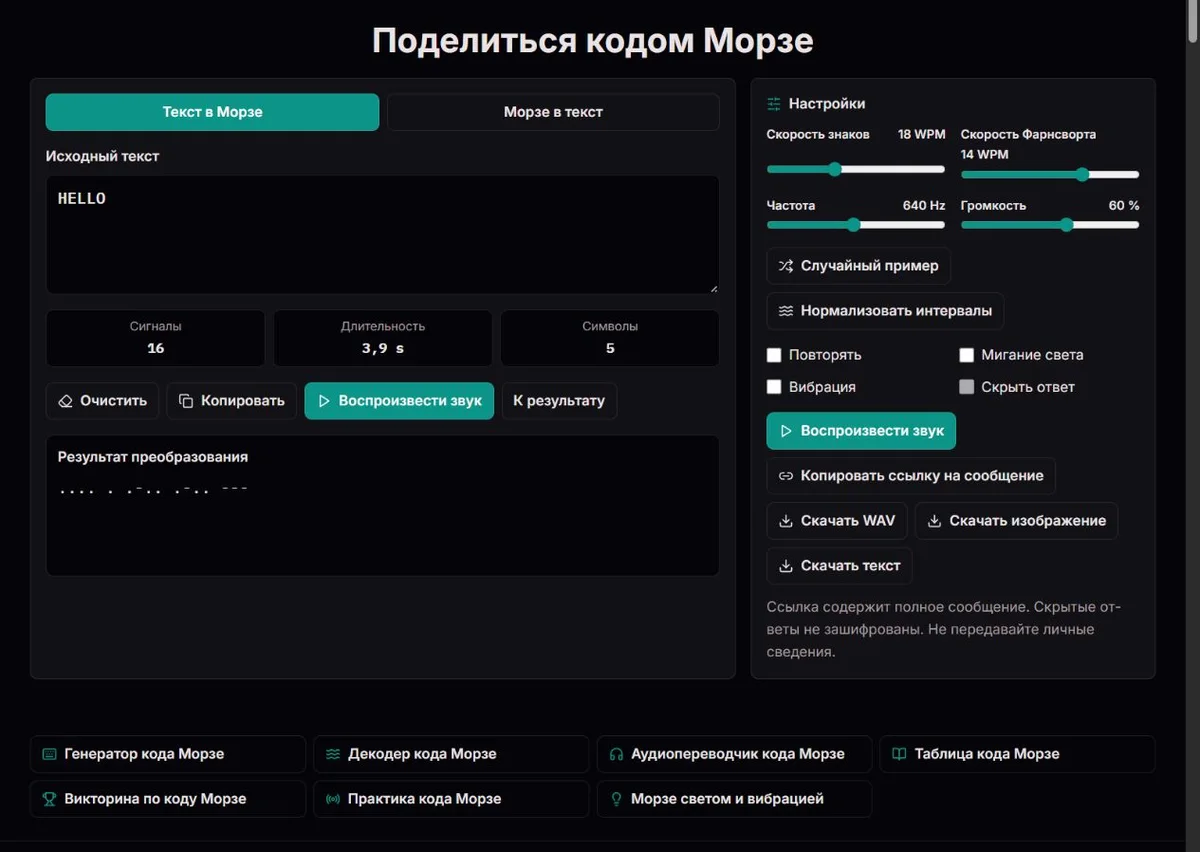Click the 60 % volume value

[x=1124, y=205]
